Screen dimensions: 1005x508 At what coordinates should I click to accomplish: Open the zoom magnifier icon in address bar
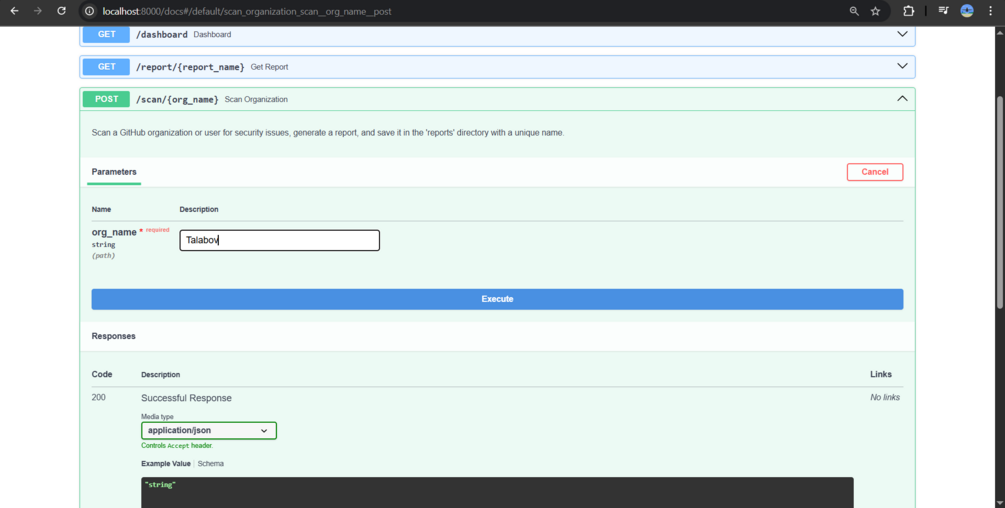[x=854, y=11]
